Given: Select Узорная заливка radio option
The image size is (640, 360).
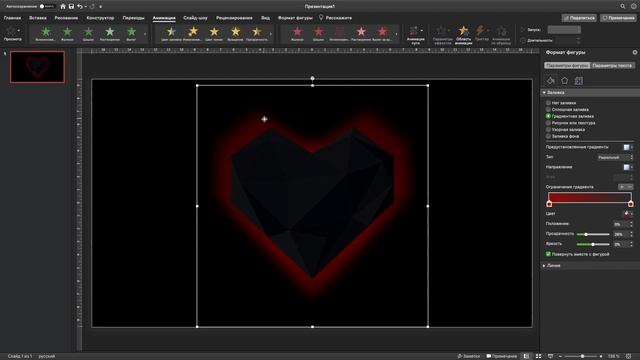Looking at the screenshot, I should (x=548, y=129).
